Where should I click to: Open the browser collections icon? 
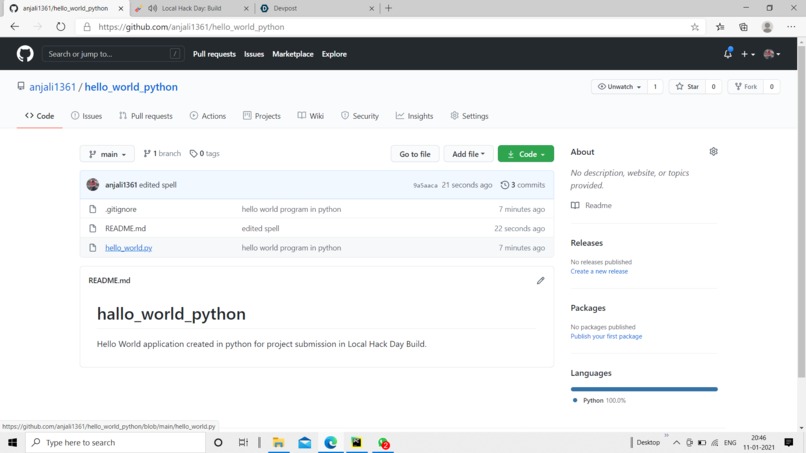click(x=743, y=27)
